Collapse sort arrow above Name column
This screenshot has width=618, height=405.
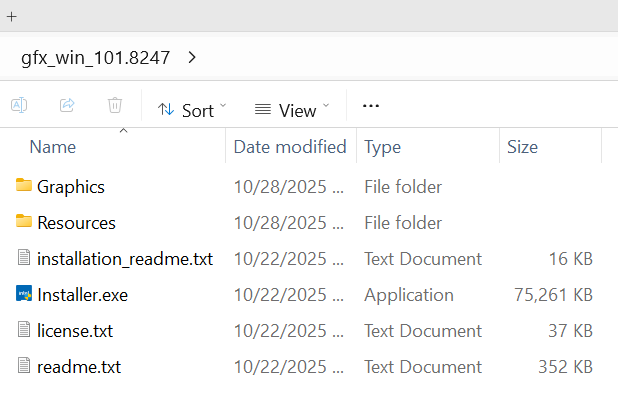123,131
